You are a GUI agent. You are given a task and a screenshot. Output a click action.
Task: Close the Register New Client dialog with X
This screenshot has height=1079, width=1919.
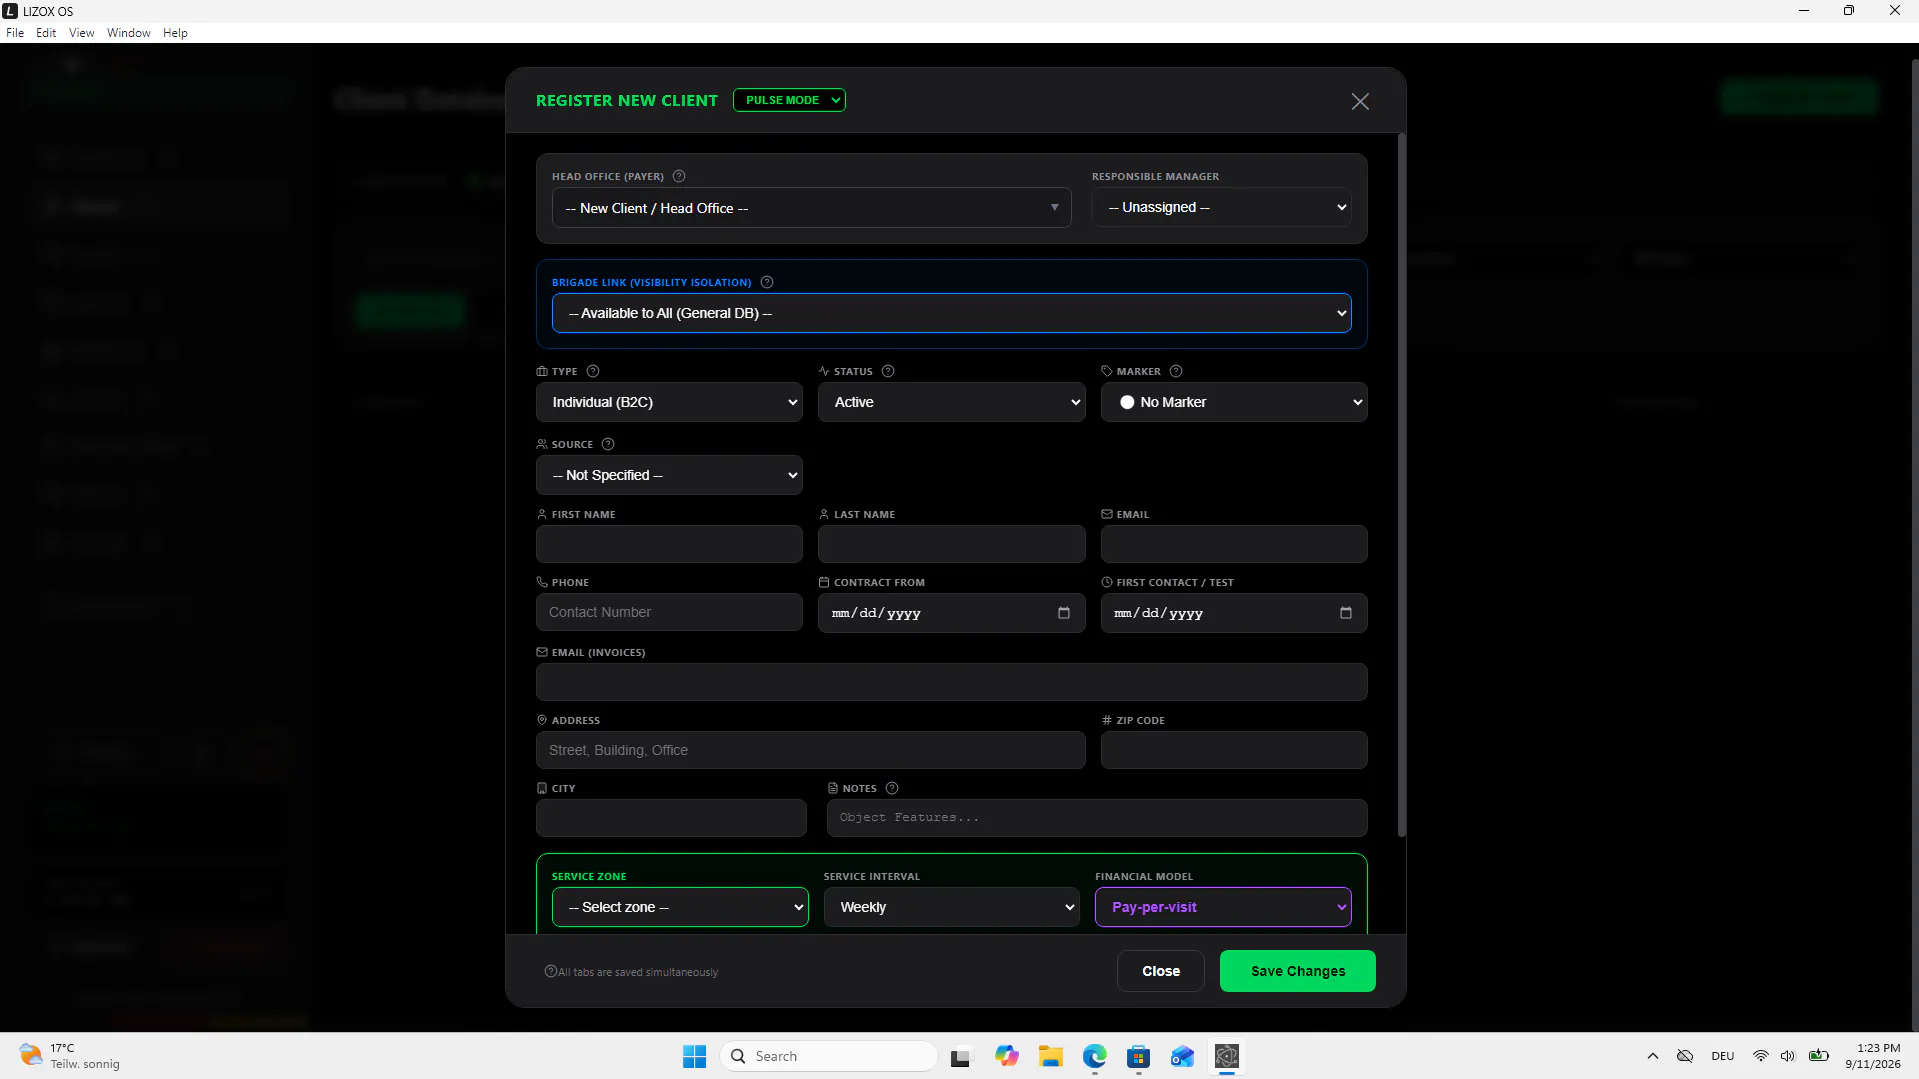tap(1360, 101)
